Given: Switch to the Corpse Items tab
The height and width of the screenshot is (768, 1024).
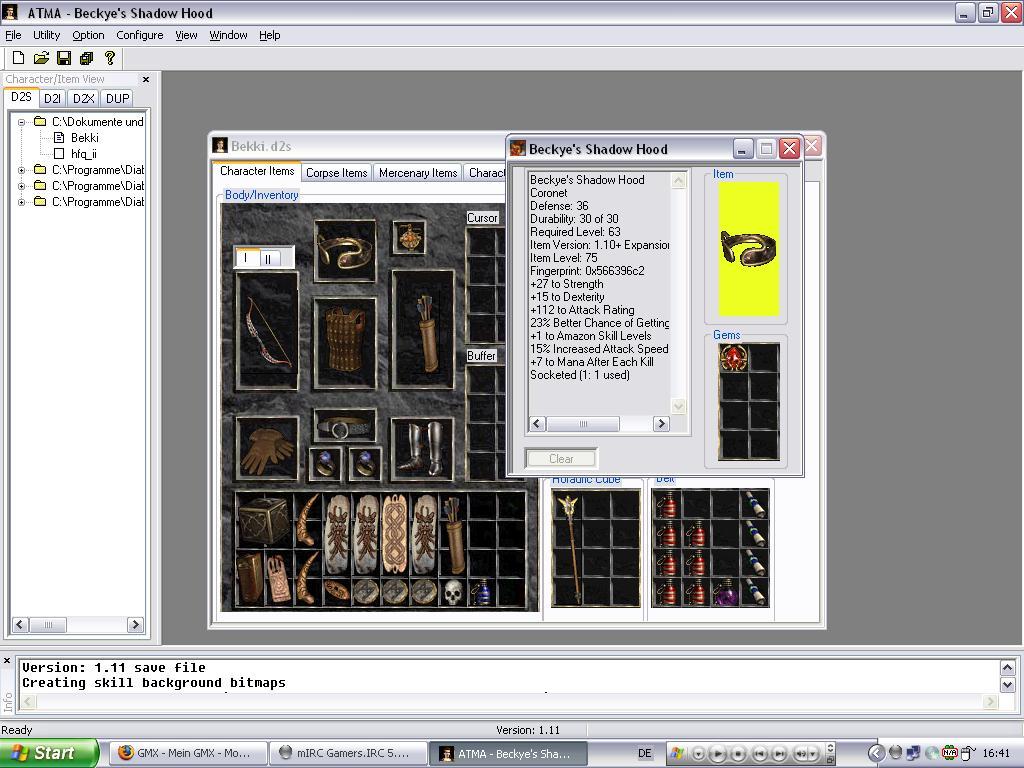Looking at the screenshot, I should pos(336,173).
